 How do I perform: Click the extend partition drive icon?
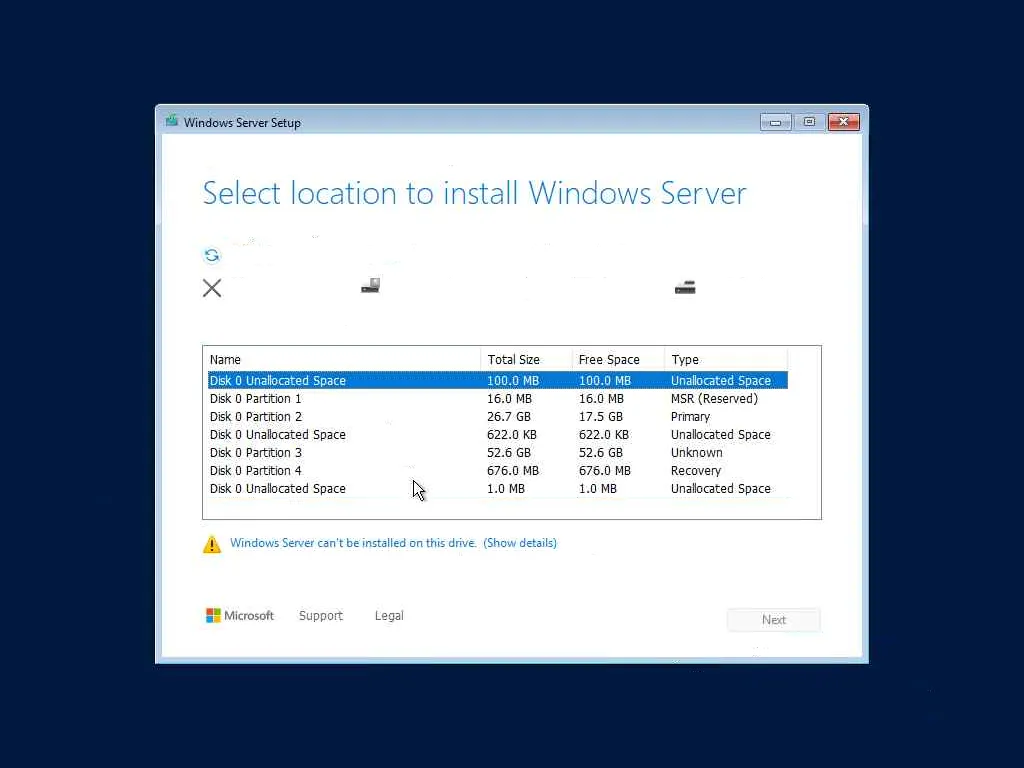(685, 287)
